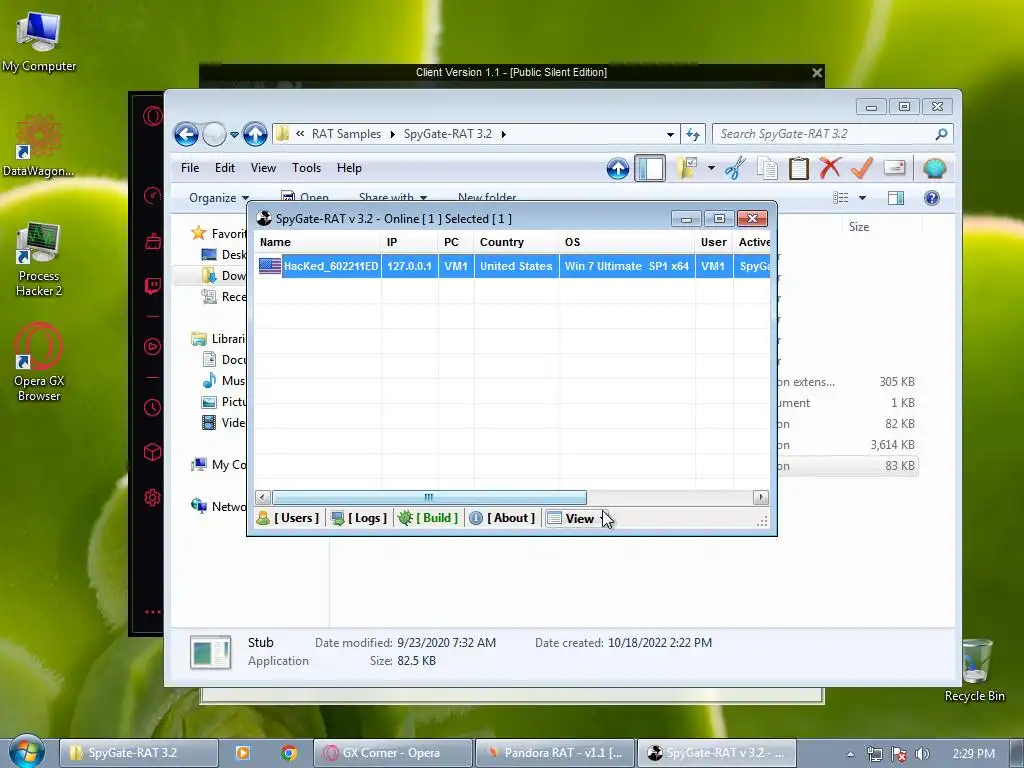Click the blue Up arrow toolbar icon

click(x=618, y=168)
